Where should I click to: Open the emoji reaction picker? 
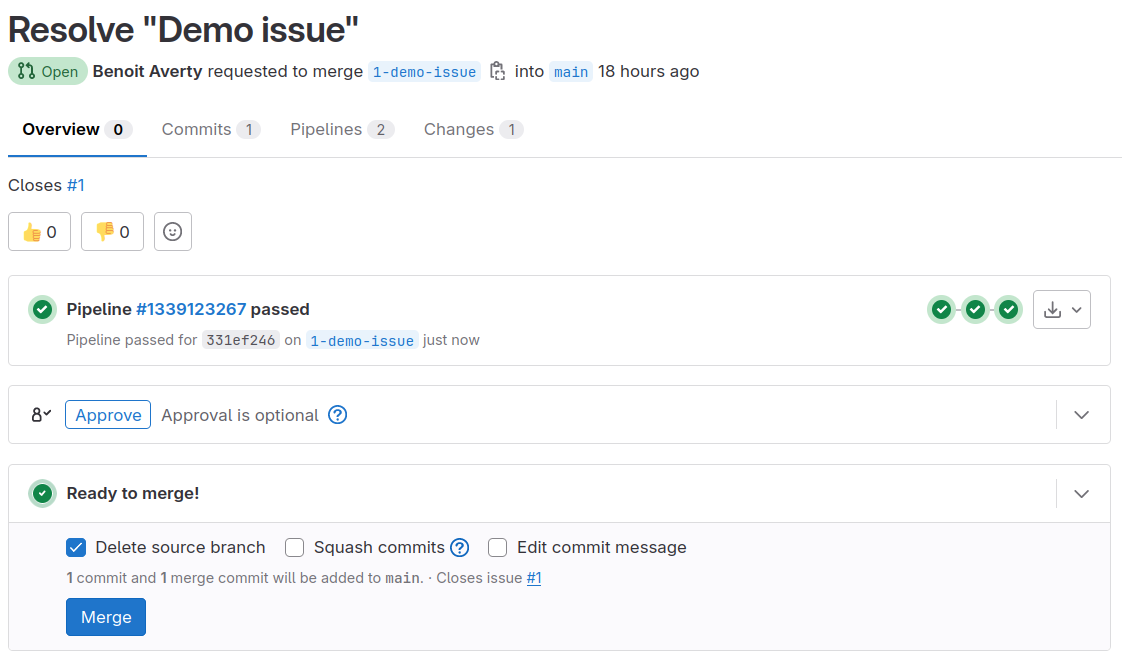[x=172, y=231]
